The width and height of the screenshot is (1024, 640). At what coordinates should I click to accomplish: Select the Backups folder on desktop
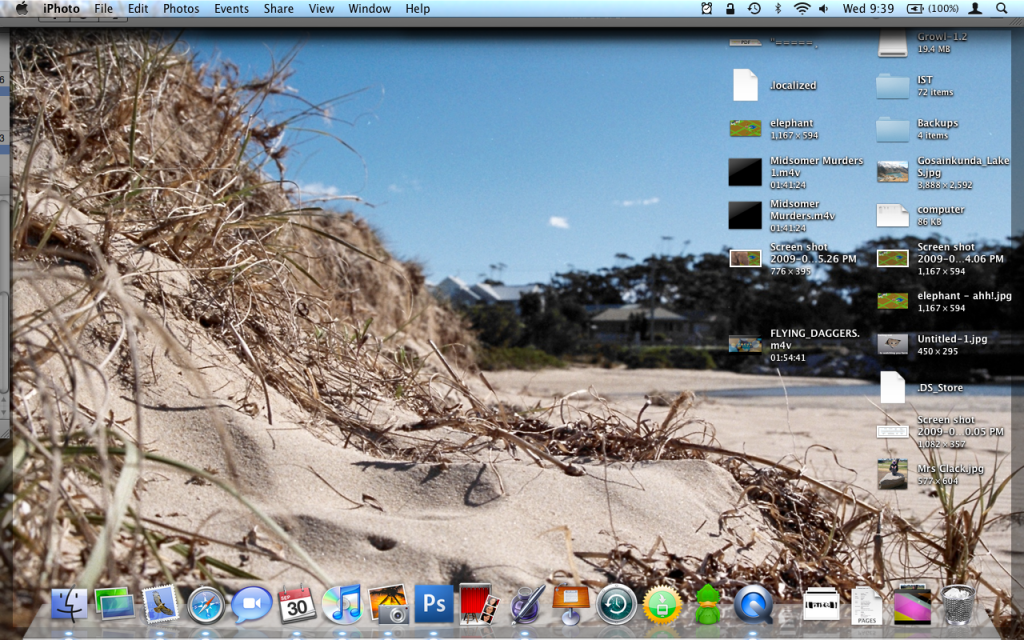pos(892,129)
